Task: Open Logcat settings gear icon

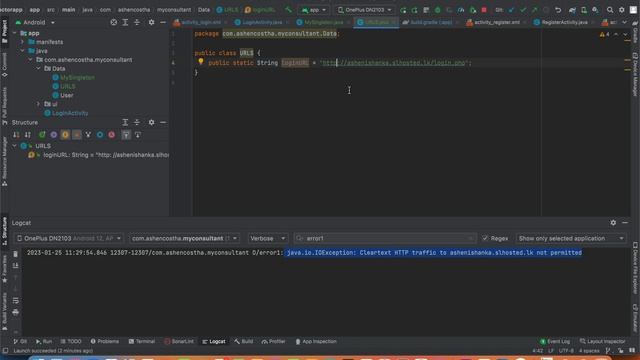Action: [613, 223]
